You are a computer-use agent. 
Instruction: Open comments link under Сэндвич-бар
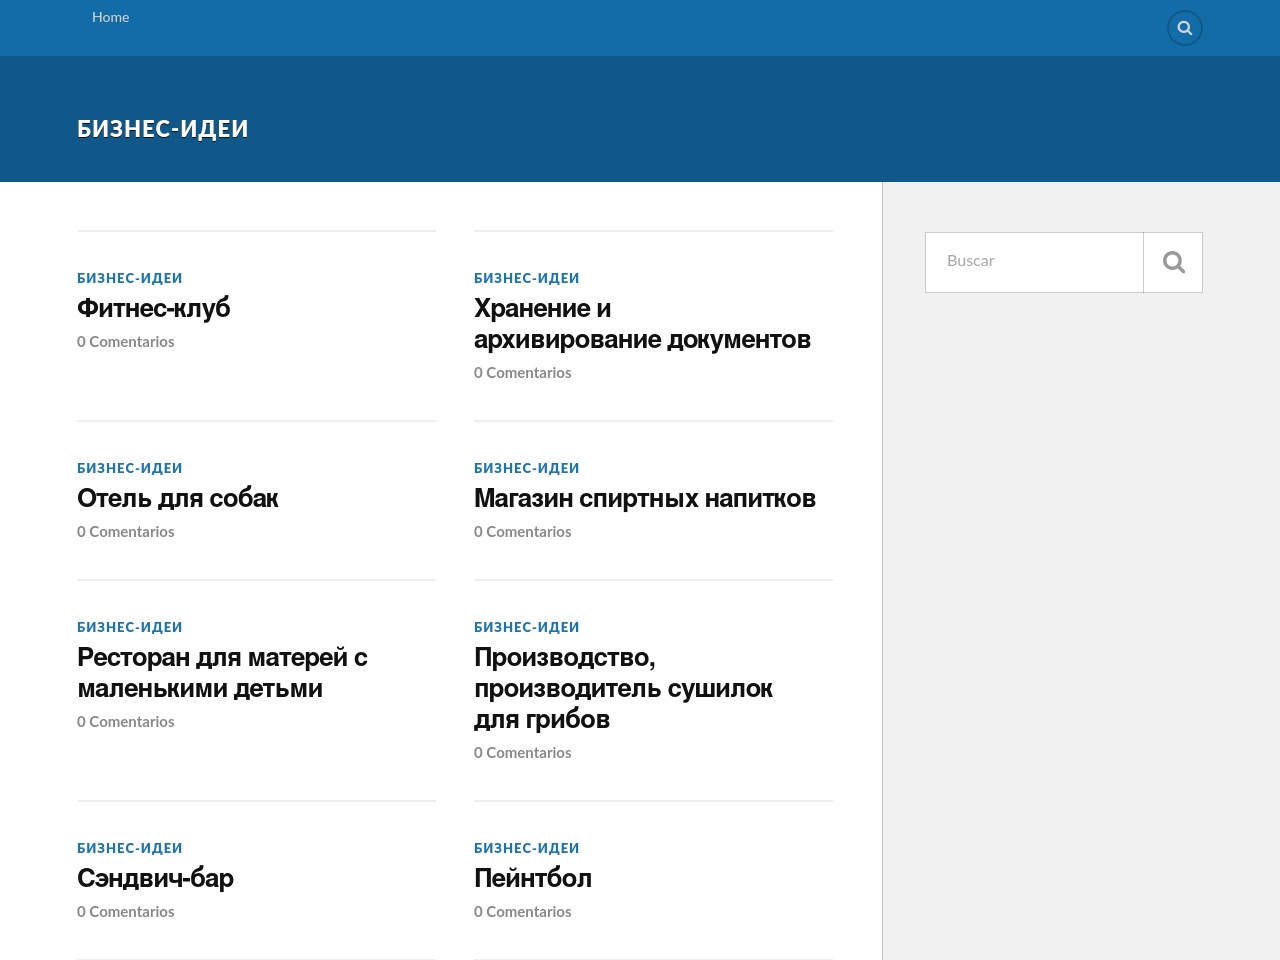(126, 912)
